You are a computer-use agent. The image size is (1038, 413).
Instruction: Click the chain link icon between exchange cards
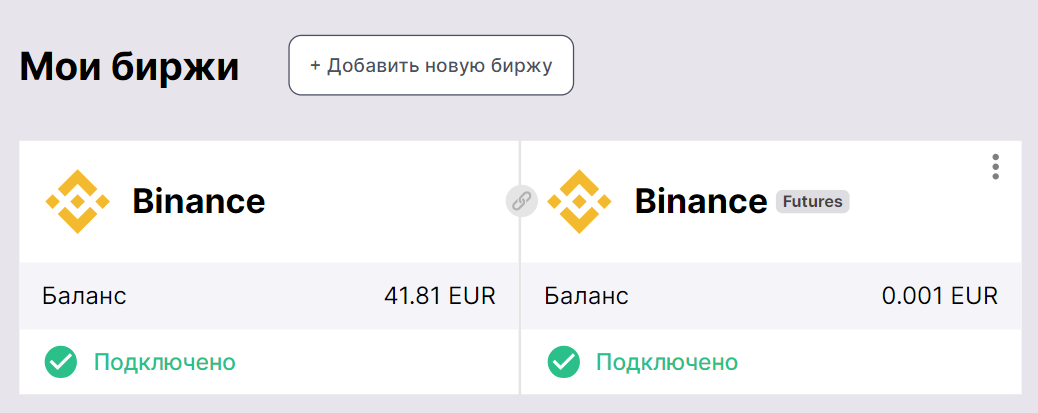(521, 201)
